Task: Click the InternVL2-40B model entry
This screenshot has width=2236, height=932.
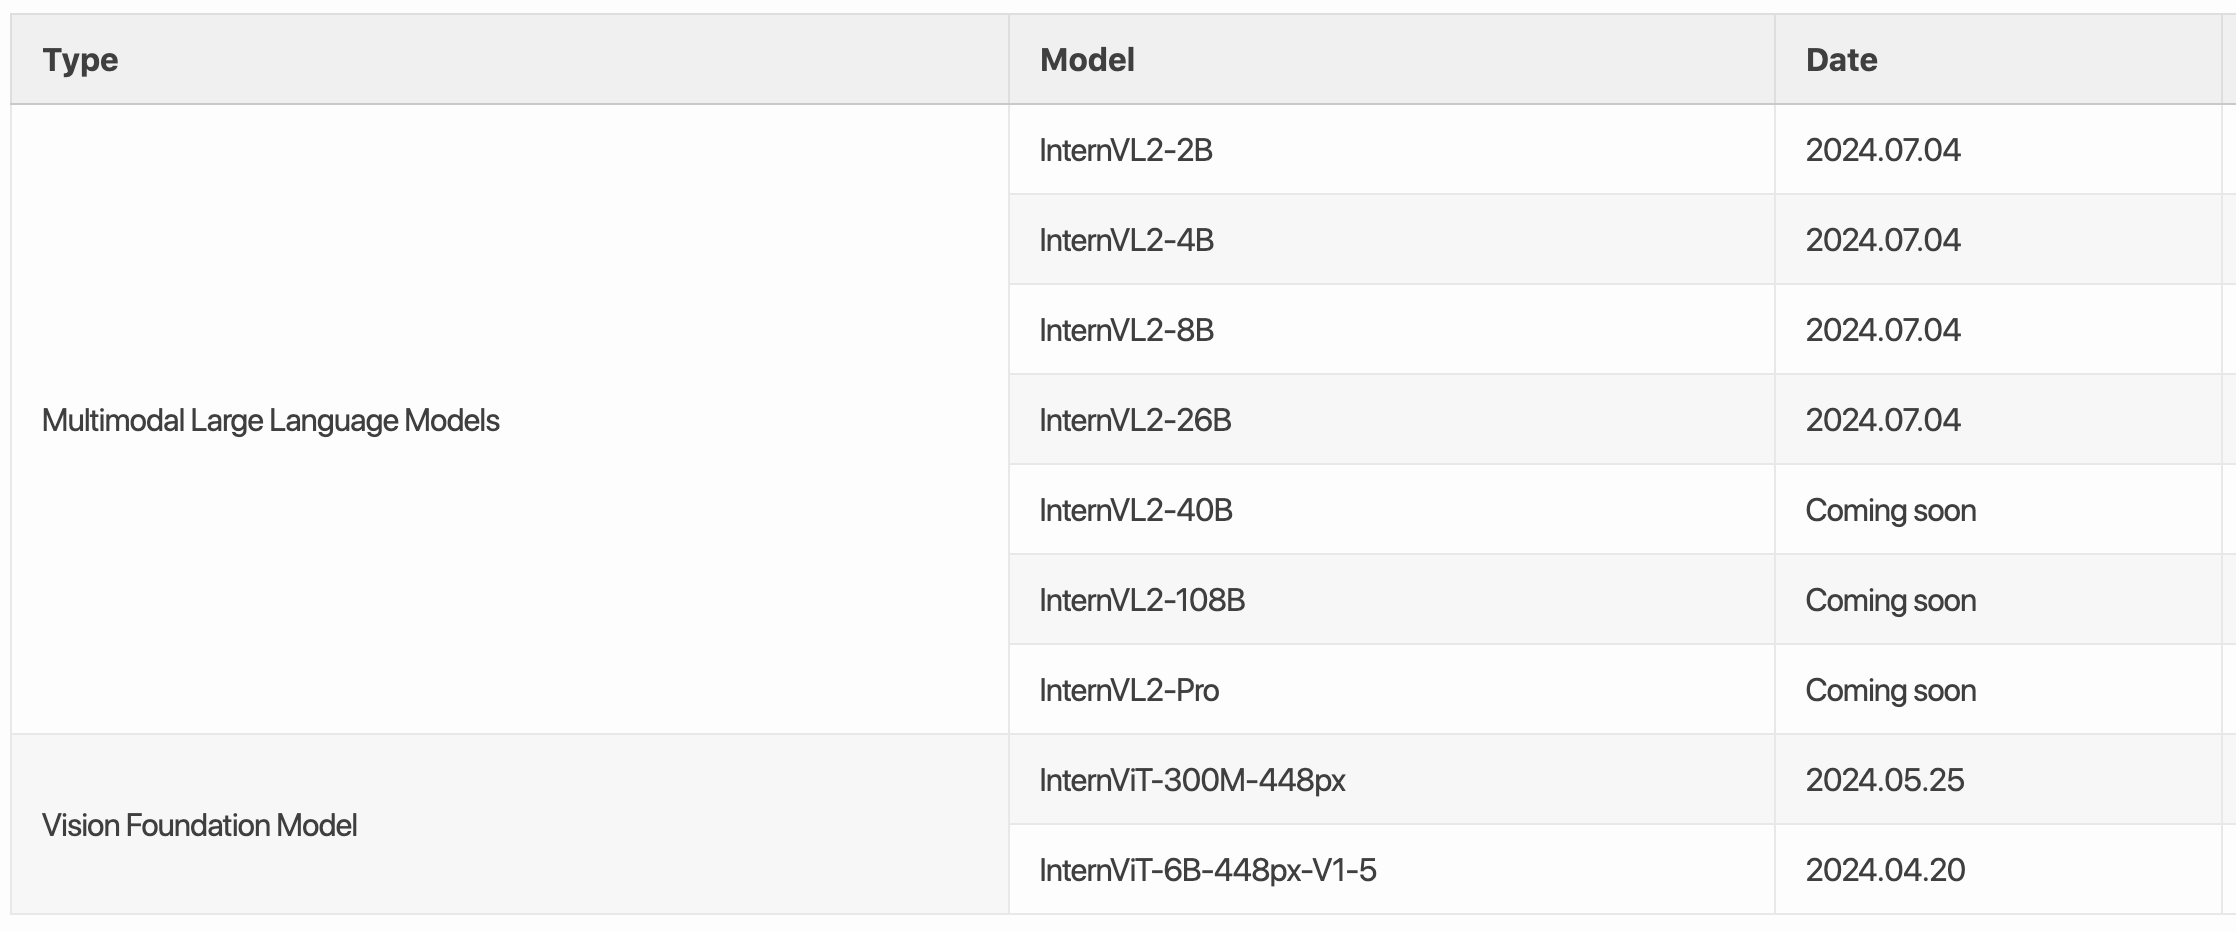Action: (1136, 510)
